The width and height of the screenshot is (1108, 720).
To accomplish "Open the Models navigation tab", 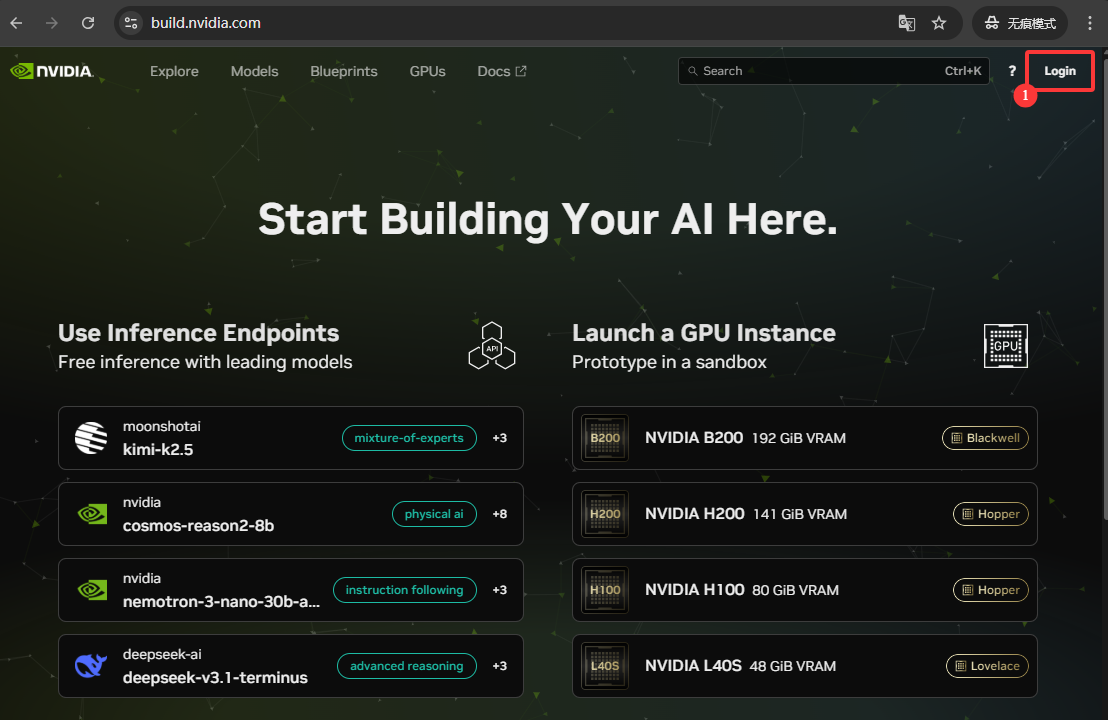I will (x=254, y=71).
